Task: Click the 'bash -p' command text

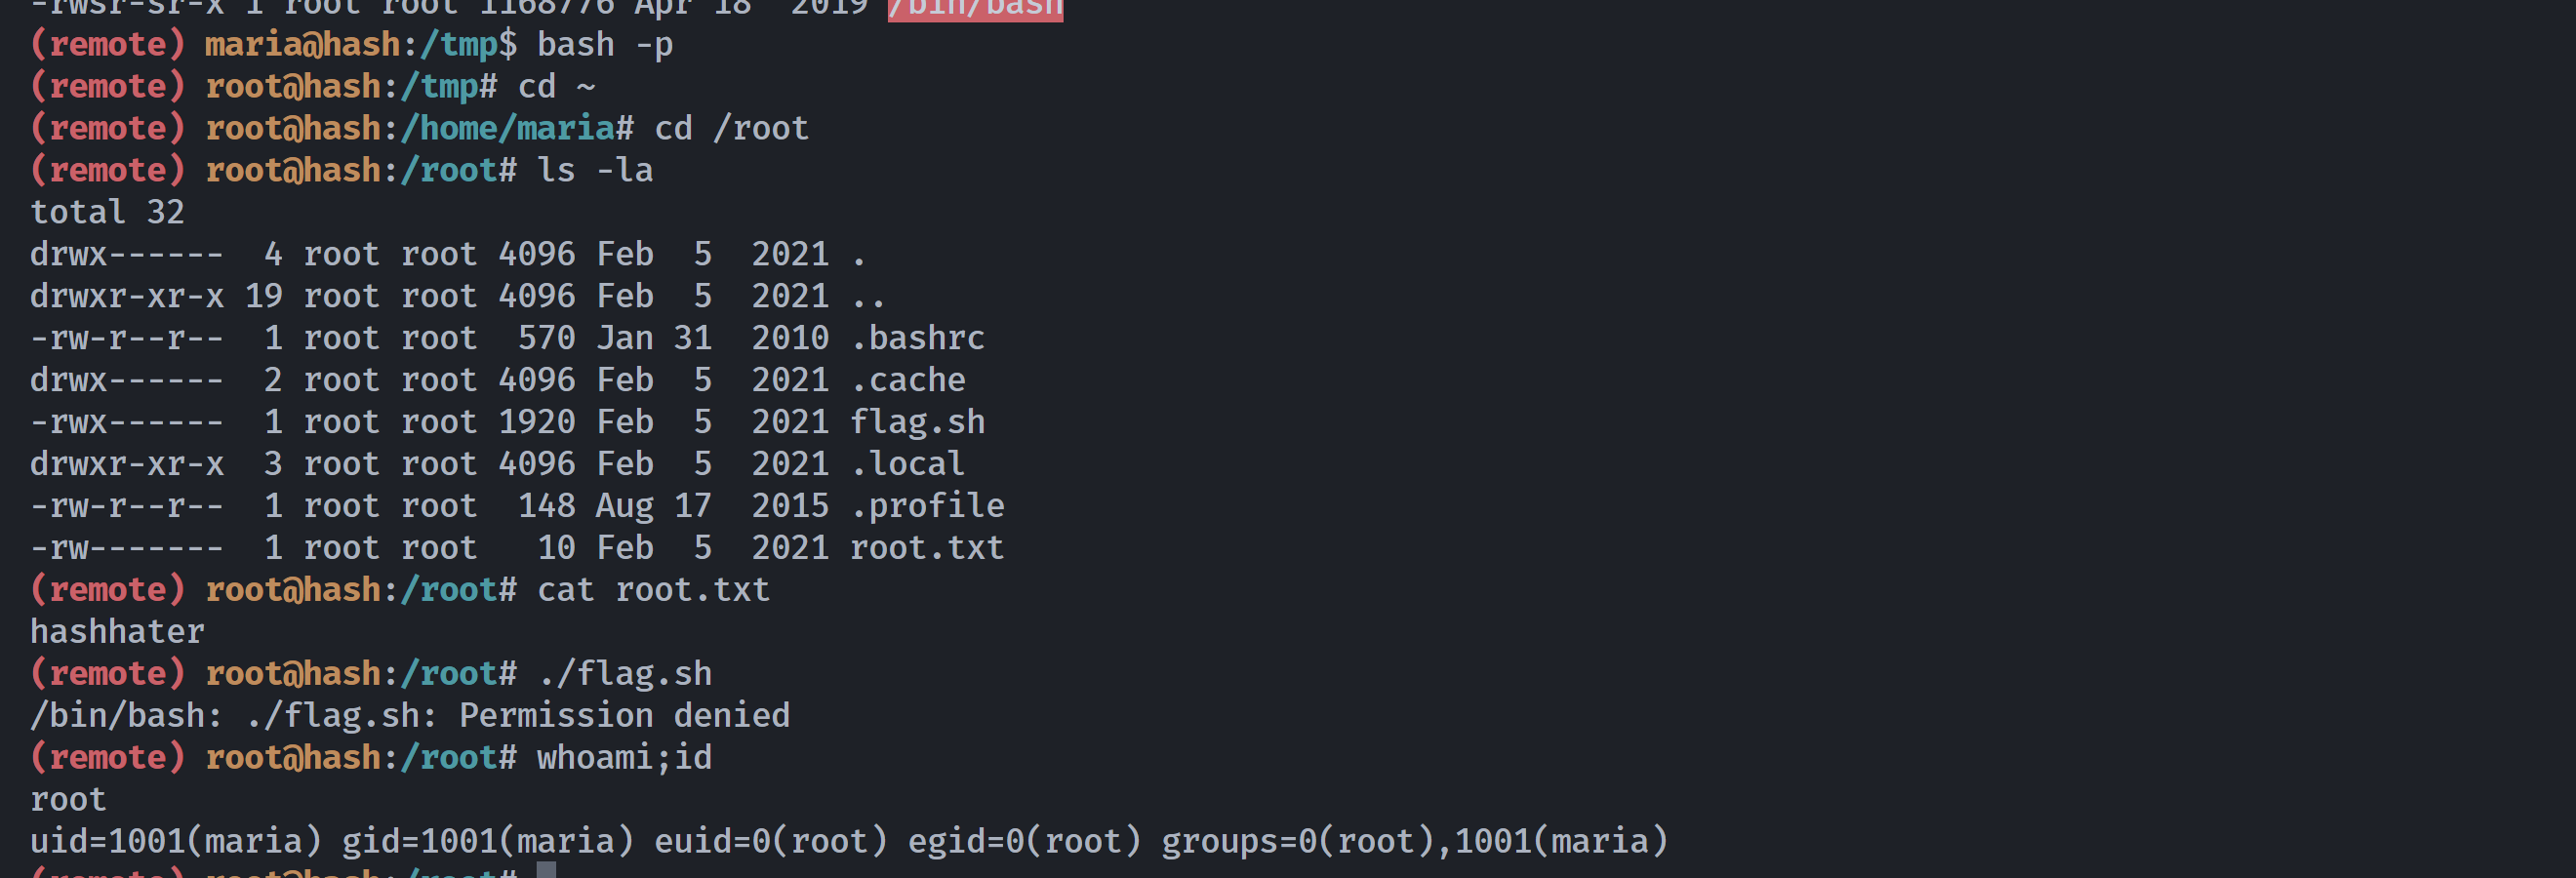Action: (605, 45)
